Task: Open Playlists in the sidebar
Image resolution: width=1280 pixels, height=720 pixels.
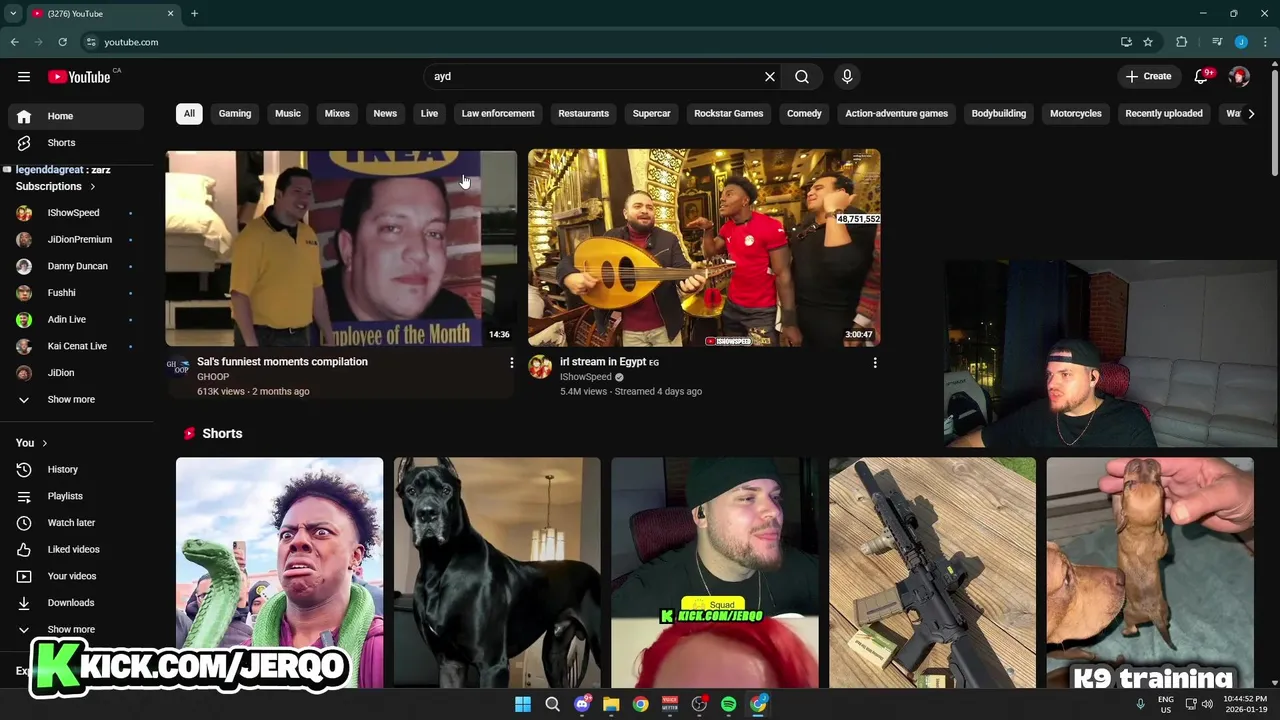Action: pos(76,496)
